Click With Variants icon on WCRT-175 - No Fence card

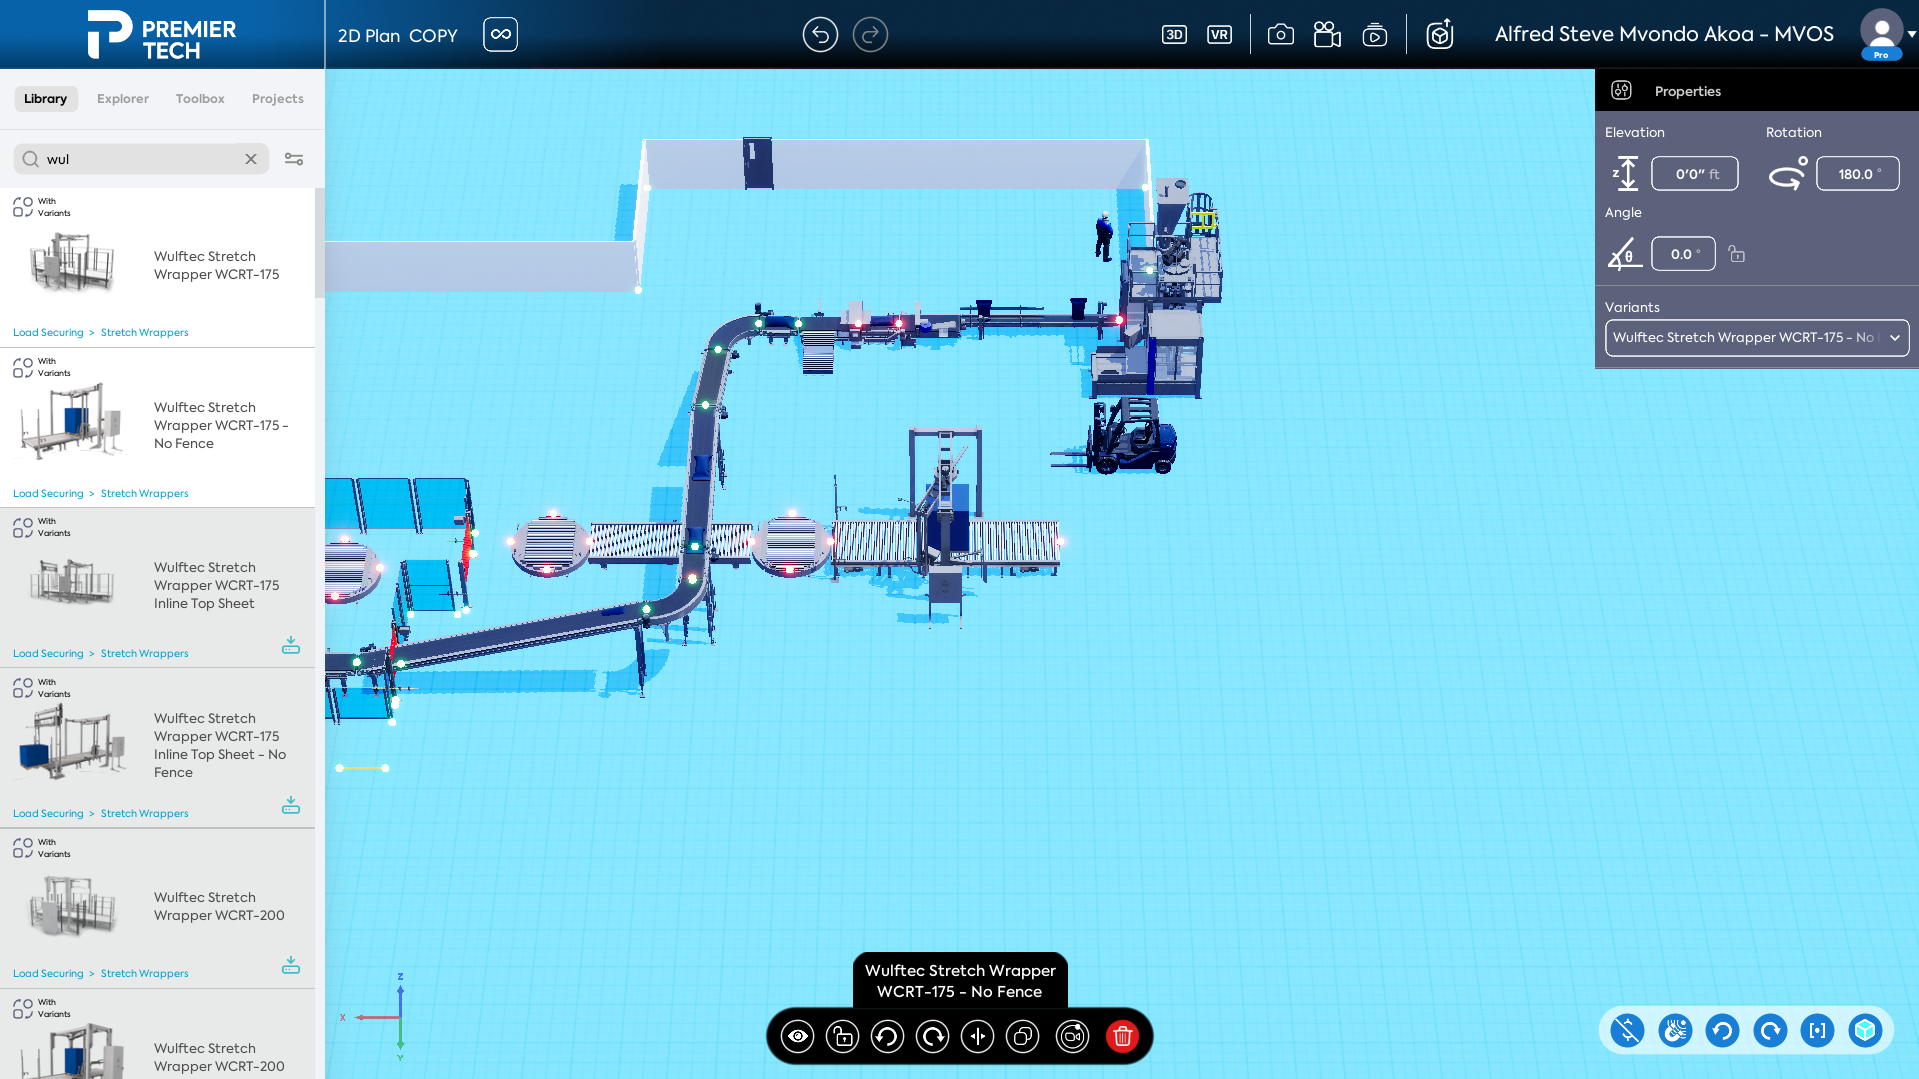pyautogui.click(x=23, y=367)
